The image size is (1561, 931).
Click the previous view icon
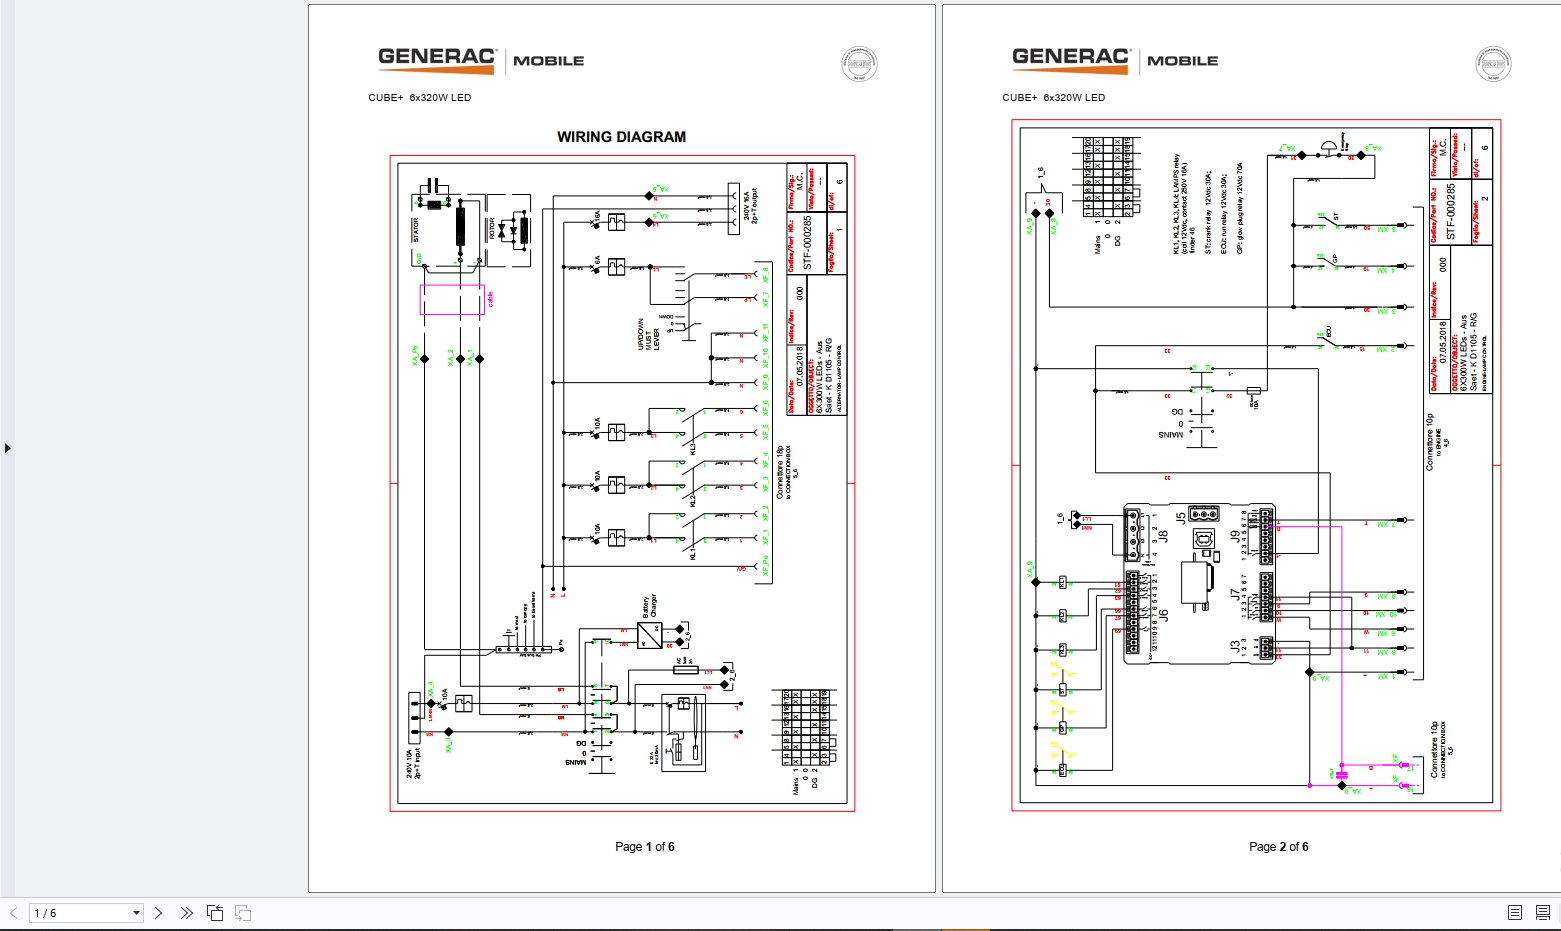tap(215, 913)
